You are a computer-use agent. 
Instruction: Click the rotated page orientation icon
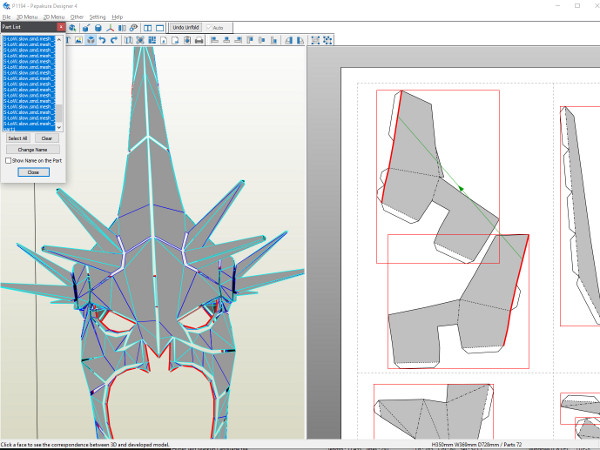tap(175, 40)
